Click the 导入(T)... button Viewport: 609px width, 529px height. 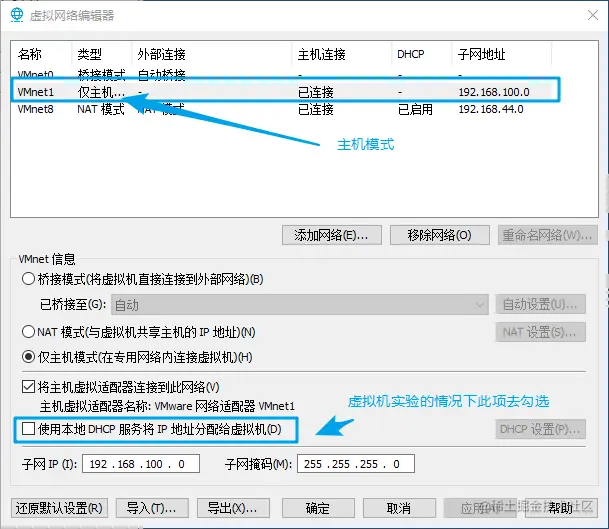point(152,508)
